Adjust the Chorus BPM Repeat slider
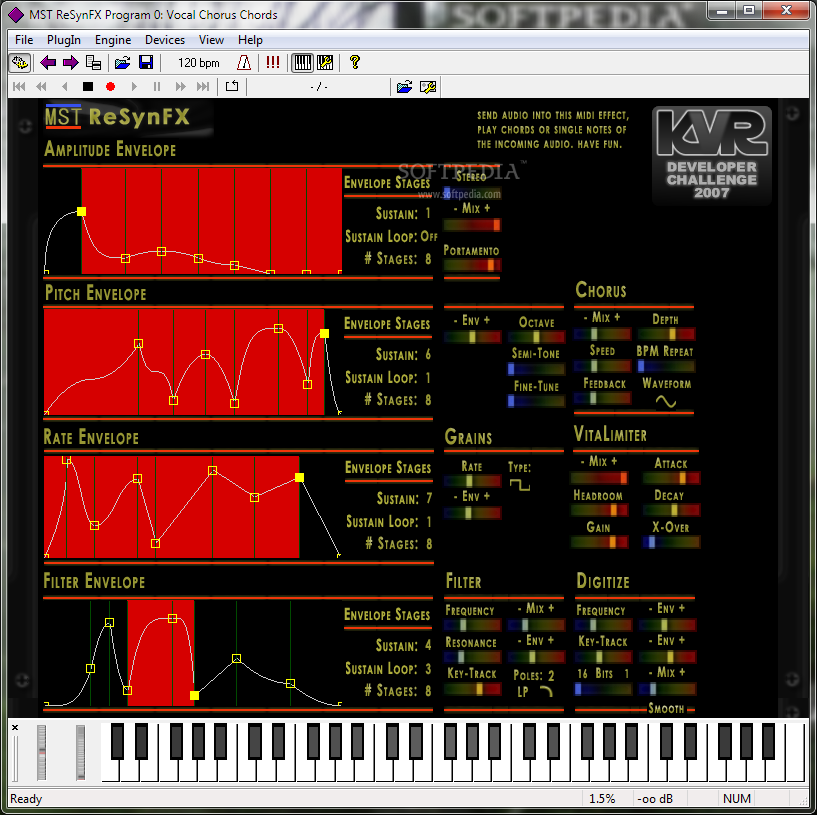 [x=666, y=366]
